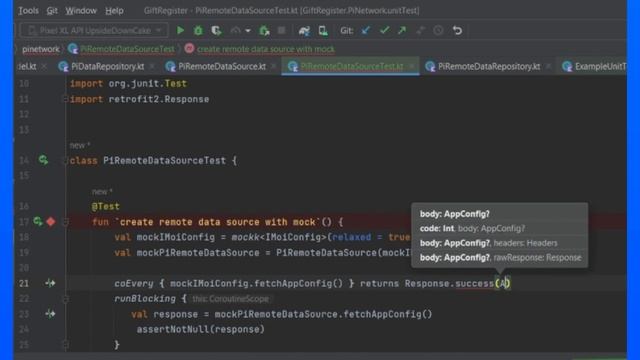Click 'new *' hint above class declaration
640x360 pixels.
tap(80, 145)
